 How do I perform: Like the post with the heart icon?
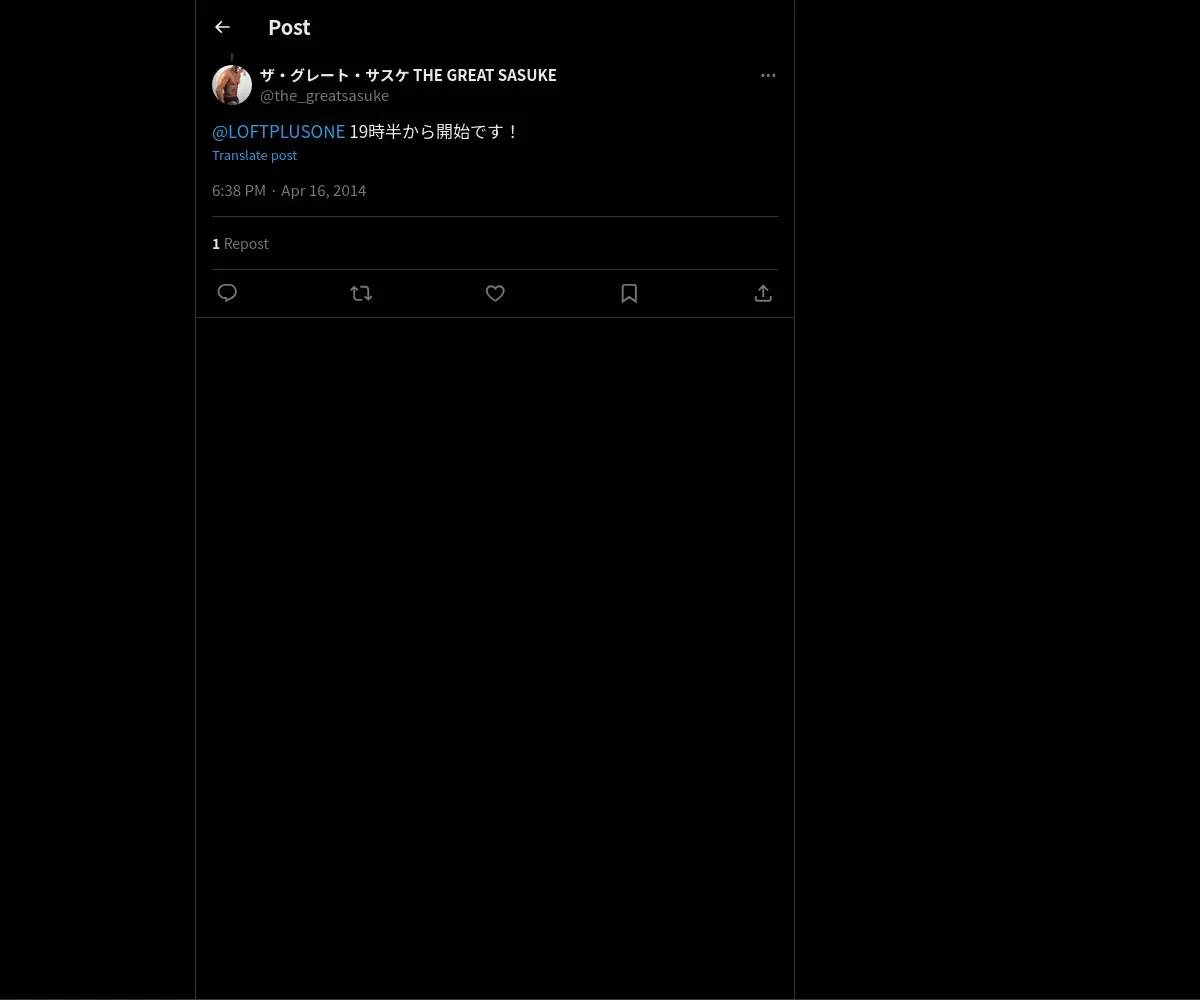click(x=495, y=293)
